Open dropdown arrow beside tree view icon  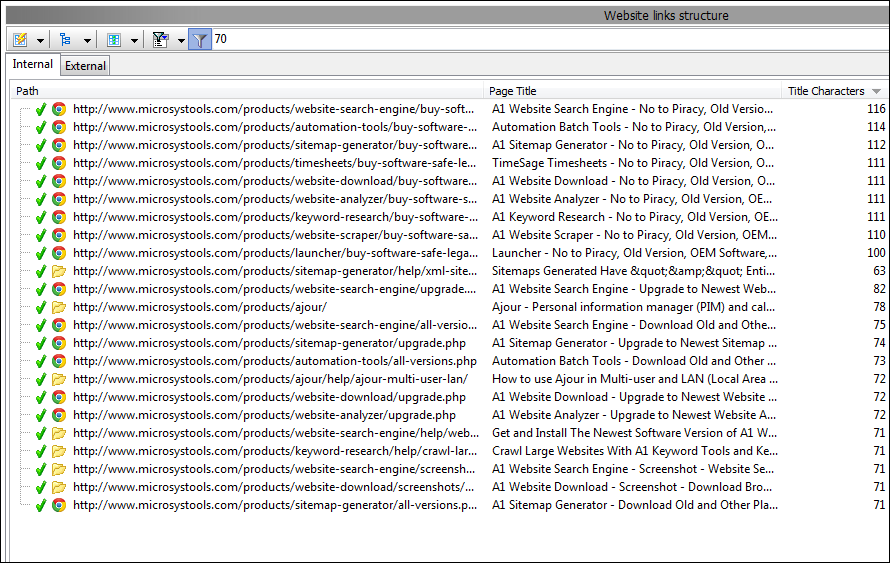[x=87, y=40]
